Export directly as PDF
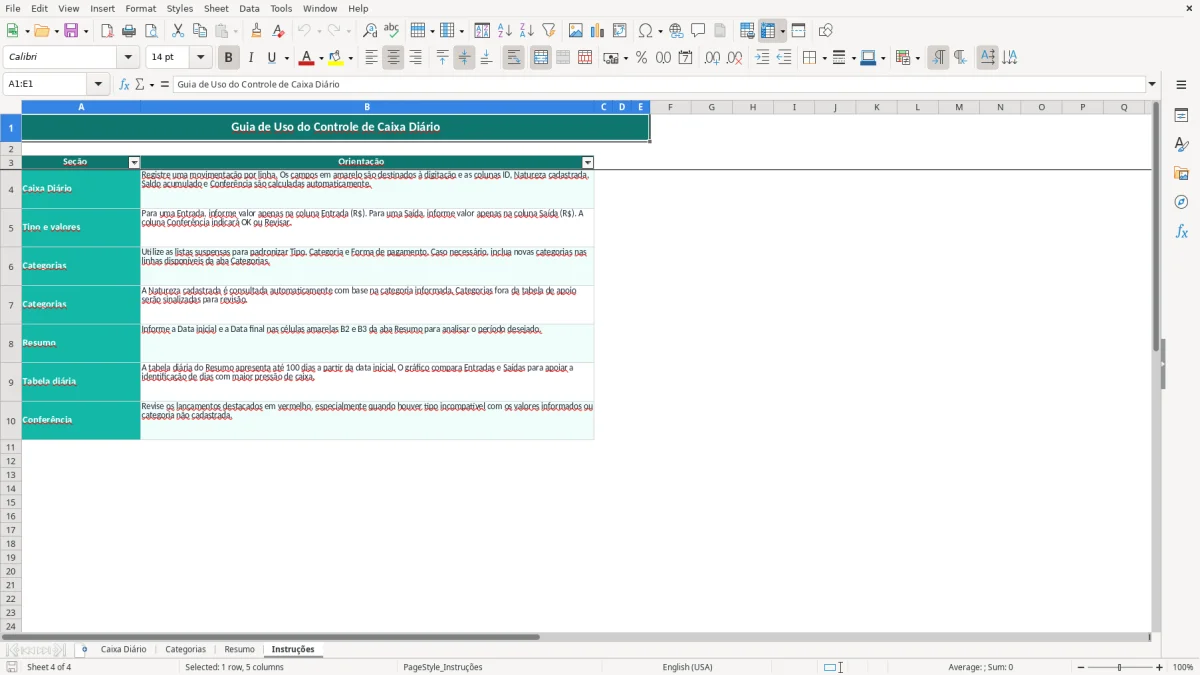Screen dimensions: 1200x675 (107, 31)
